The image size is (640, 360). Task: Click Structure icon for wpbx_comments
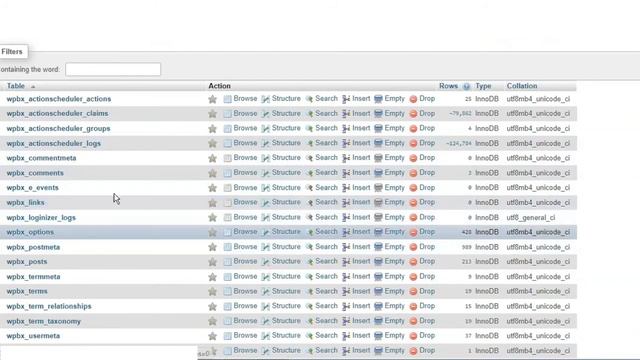coord(265,173)
